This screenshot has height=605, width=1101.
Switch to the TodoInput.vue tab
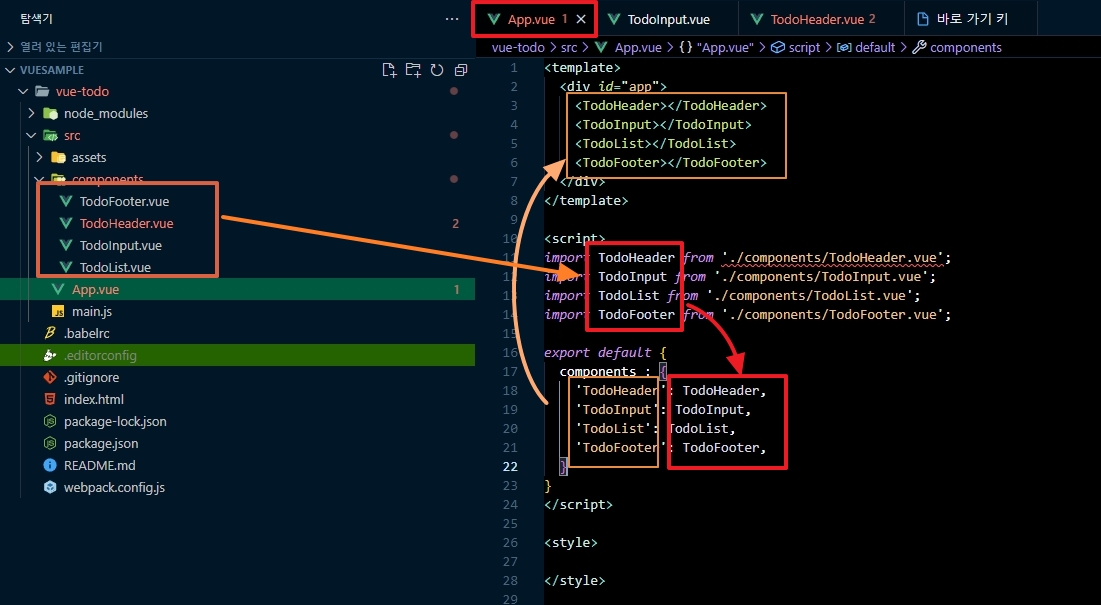point(668,19)
